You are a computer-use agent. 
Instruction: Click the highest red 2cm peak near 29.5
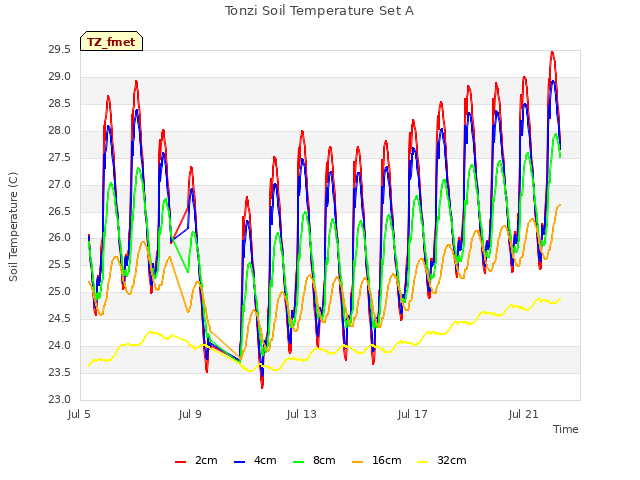[552, 52]
